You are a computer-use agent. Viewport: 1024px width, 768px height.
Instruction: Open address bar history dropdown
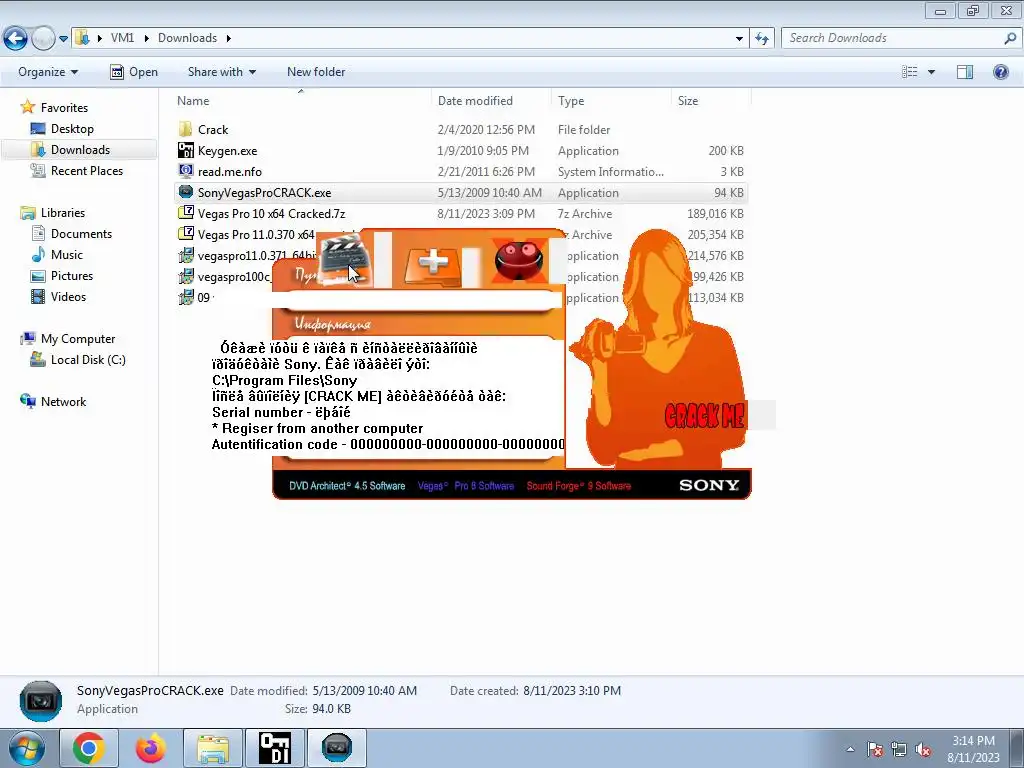pyautogui.click(x=739, y=39)
